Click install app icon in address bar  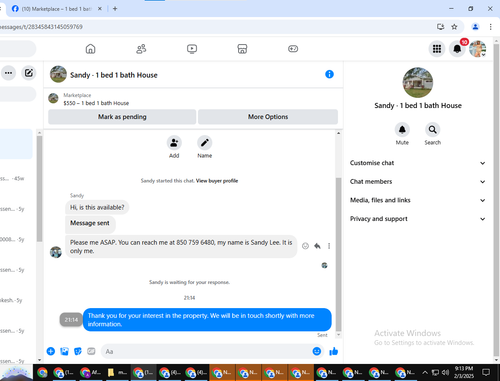pos(440,27)
